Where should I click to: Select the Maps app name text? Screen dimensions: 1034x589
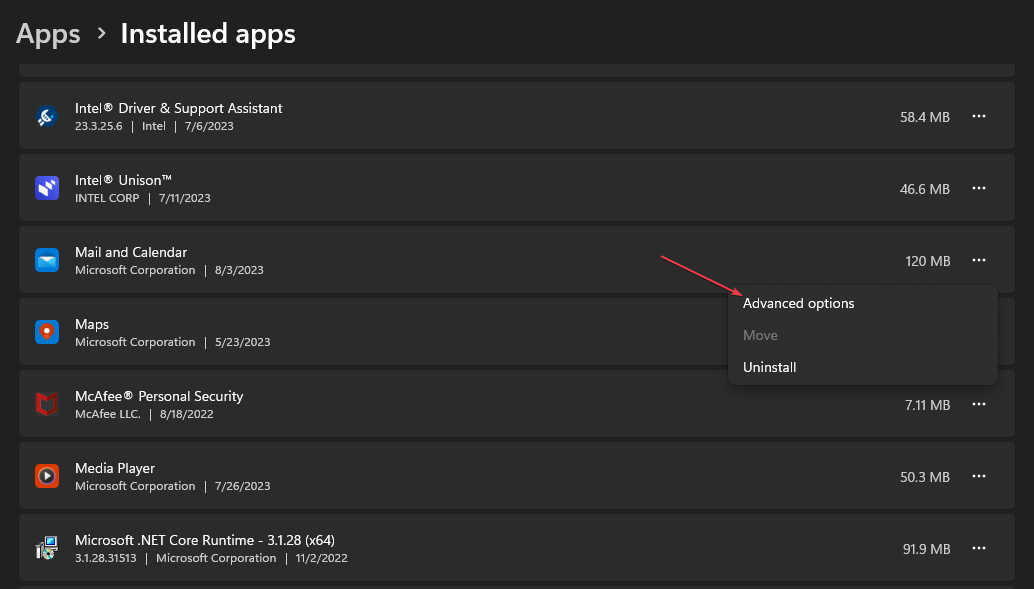[x=92, y=324]
